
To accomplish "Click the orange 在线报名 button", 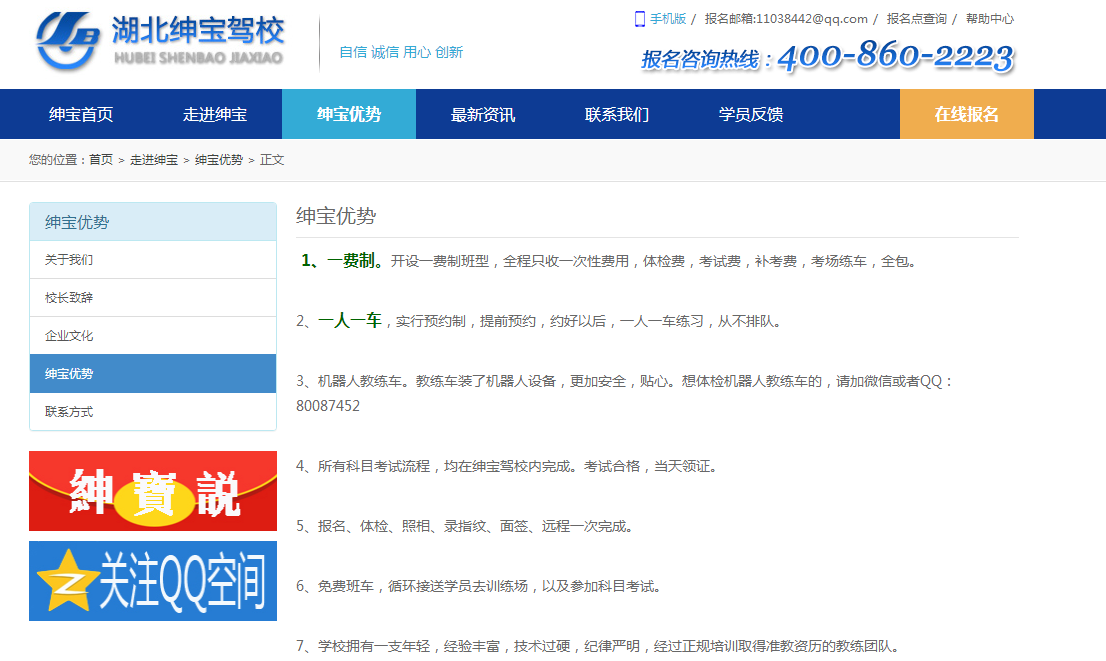I will pos(966,114).
